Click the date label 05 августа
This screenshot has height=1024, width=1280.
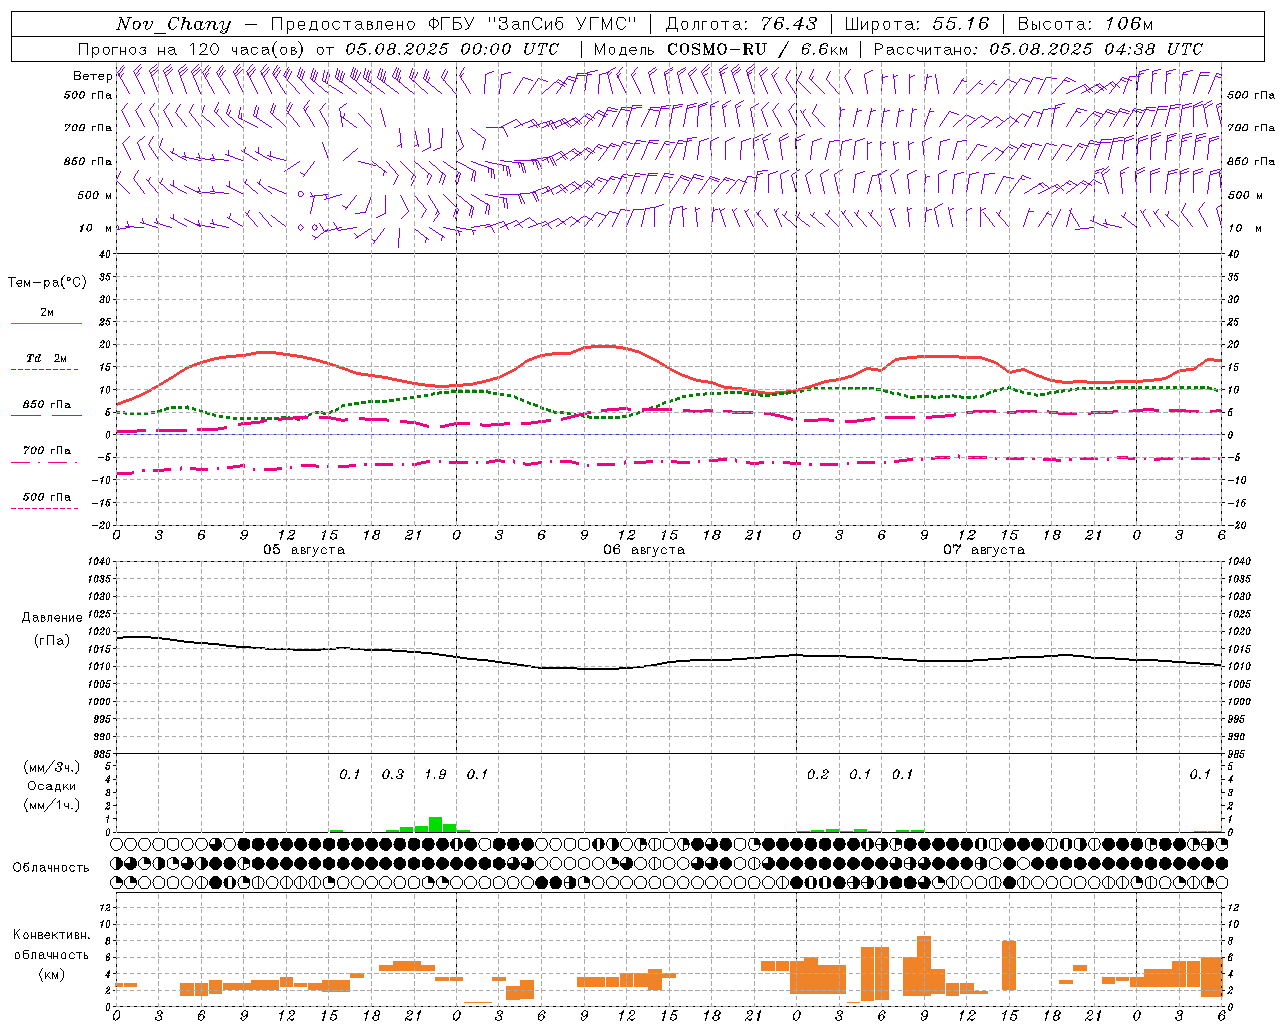pyautogui.click(x=304, y=550)
